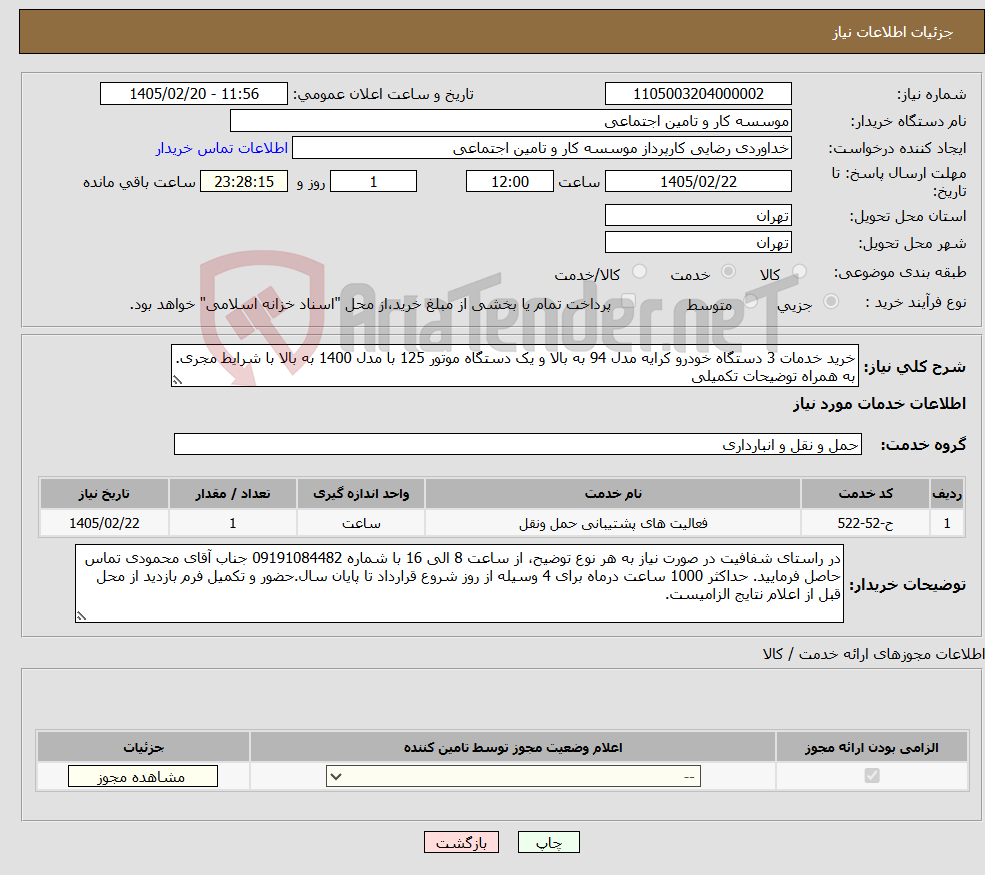Click the request creator field
Viewport: 985px width, 875px height.
[541, 148]
